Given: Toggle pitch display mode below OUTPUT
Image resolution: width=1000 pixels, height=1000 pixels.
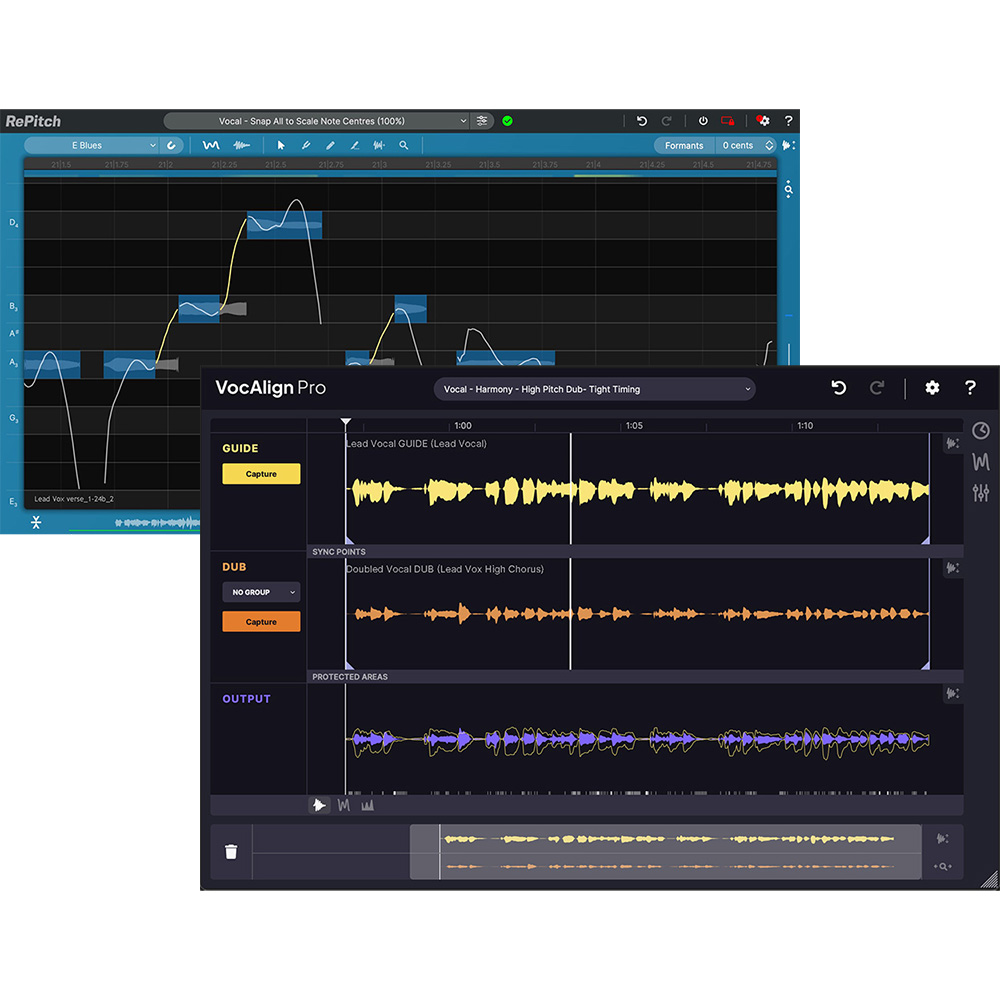Looking at the screenshot, I should [x=344, y=805].
